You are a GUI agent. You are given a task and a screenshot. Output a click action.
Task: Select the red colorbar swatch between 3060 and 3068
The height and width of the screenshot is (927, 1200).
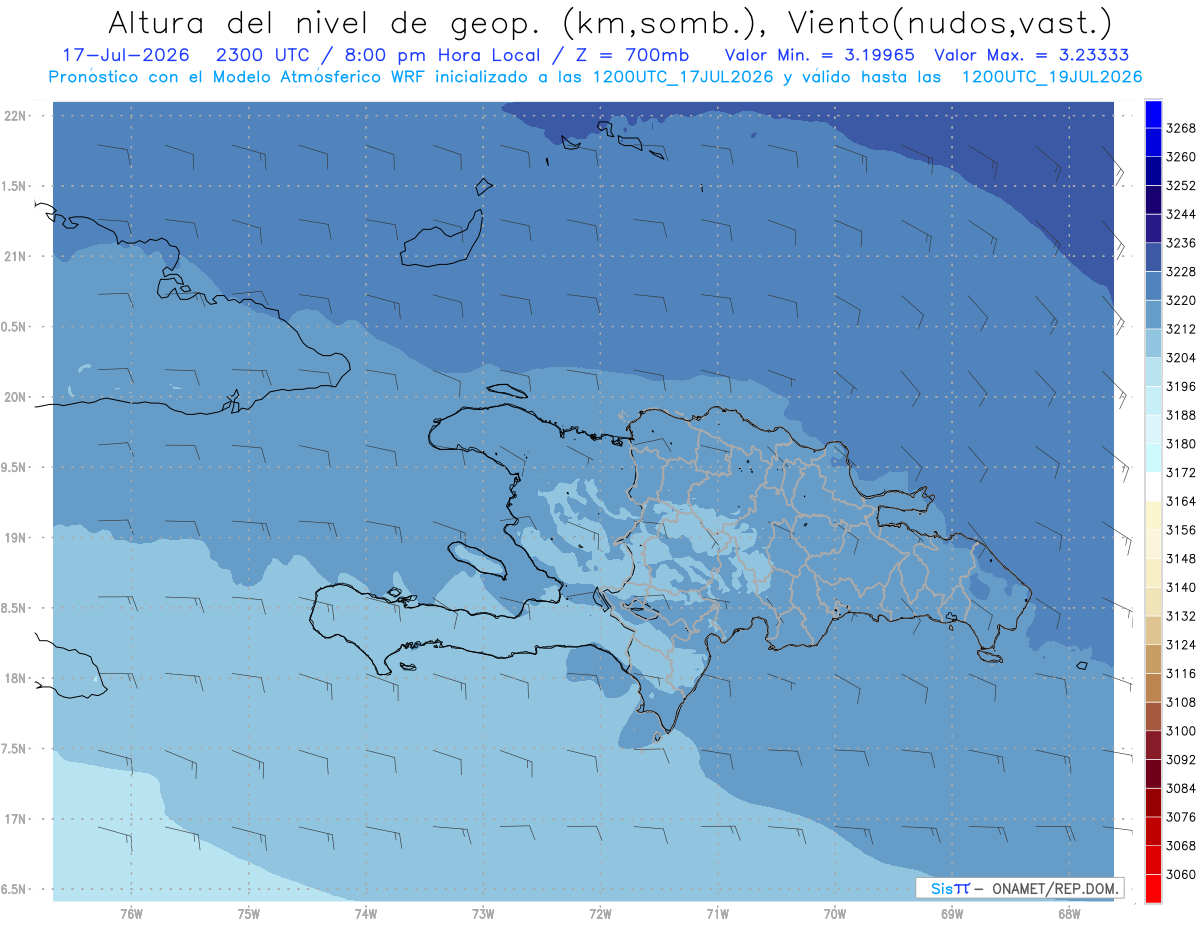[x=1153, y=860]
